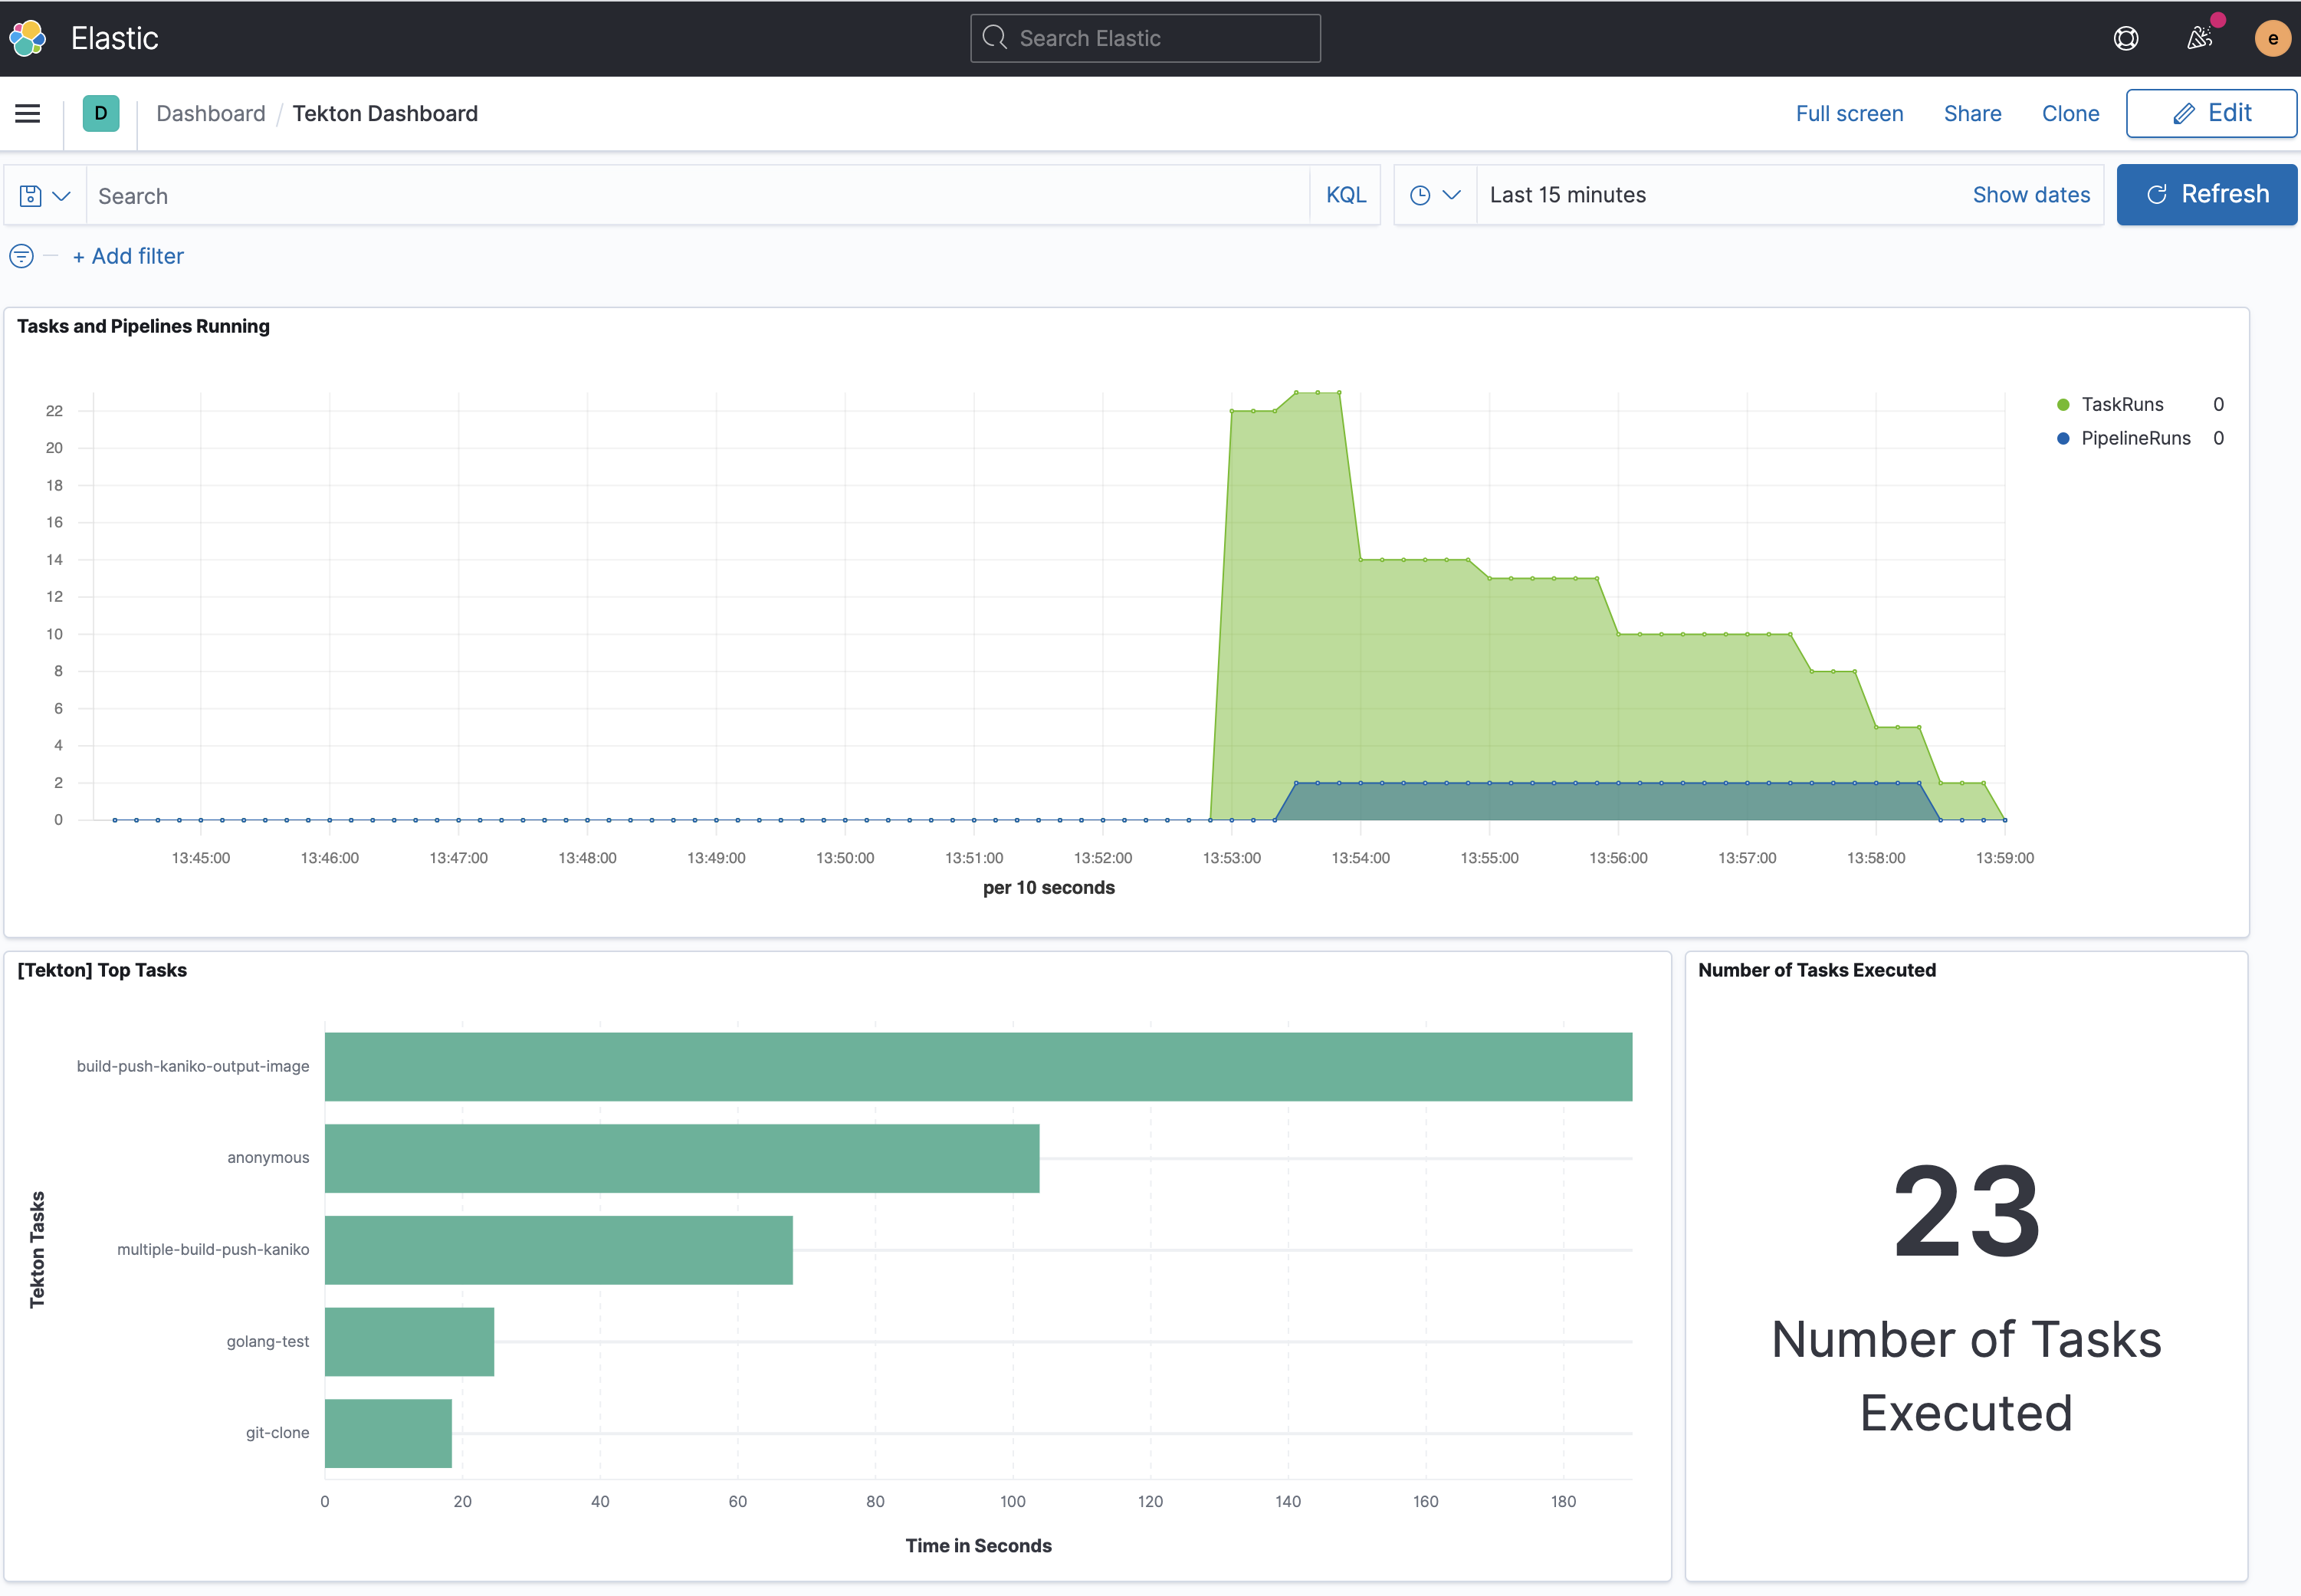The width and height of the screenshot is (2301, 1596).
Task: Toggle the TaskRuns legend label
Action: pos(2122,404)
